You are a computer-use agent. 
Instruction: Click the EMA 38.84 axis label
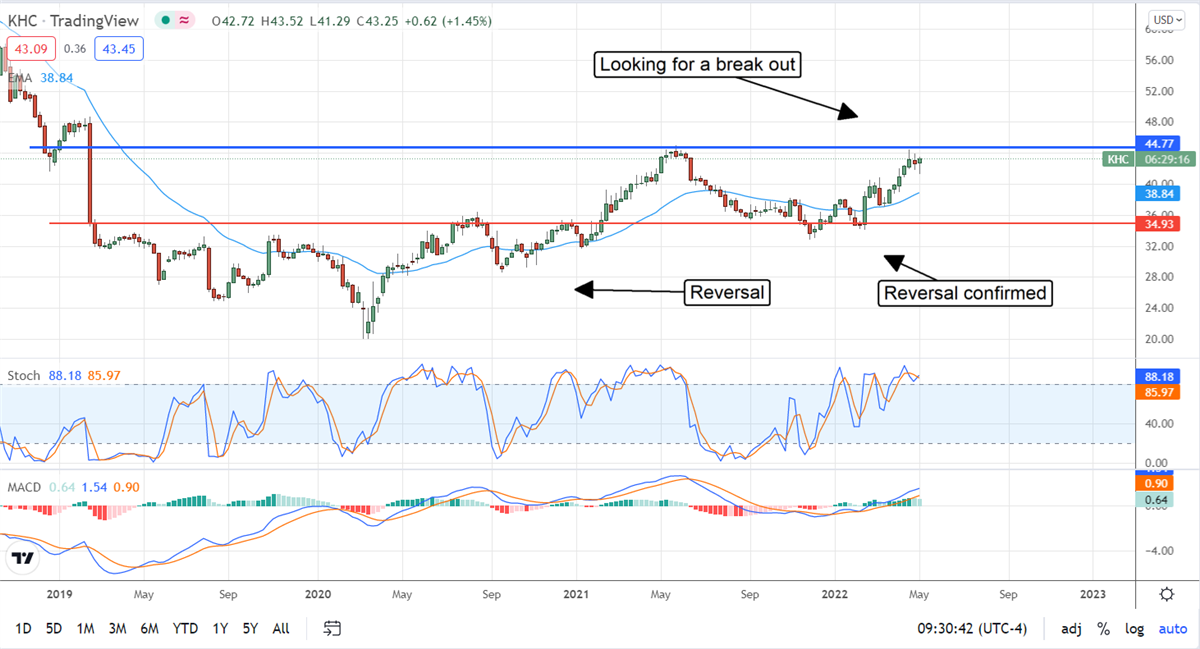(x=1157, y=193)
